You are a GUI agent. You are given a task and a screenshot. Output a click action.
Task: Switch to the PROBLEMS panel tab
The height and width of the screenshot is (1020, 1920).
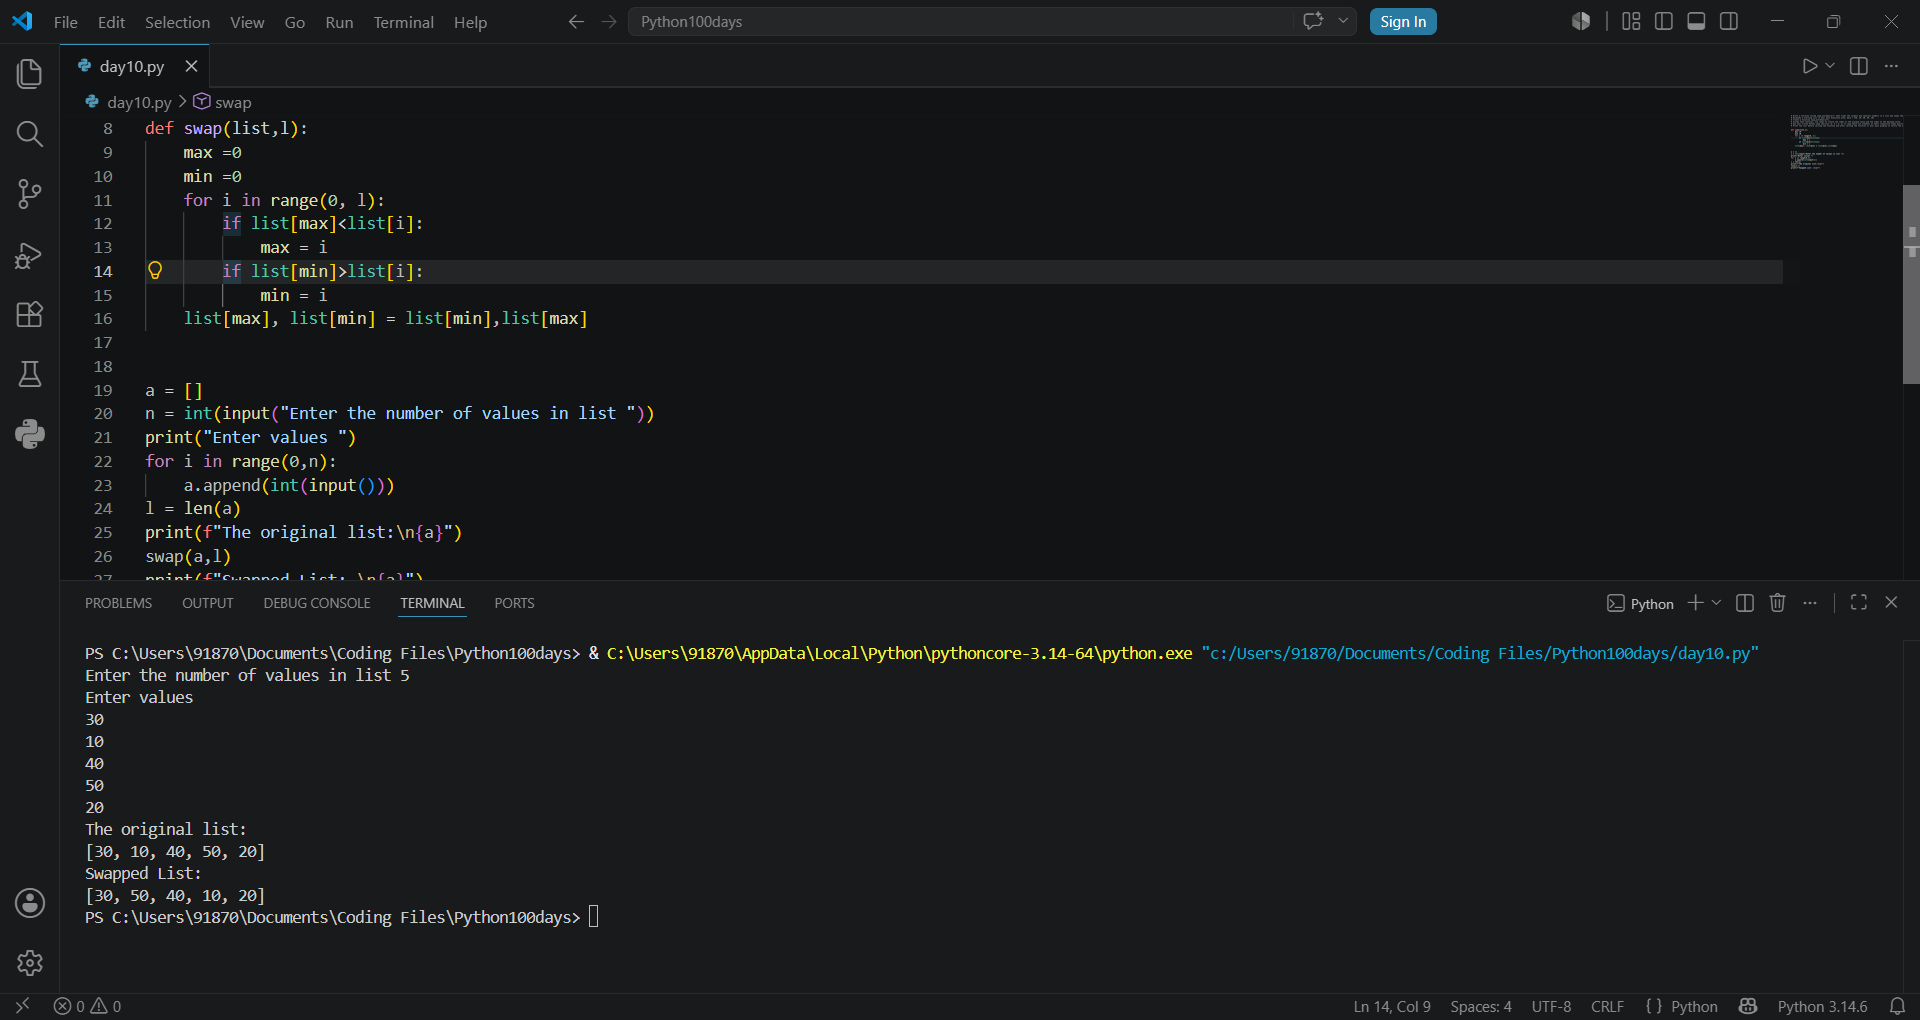click(118, 603)
